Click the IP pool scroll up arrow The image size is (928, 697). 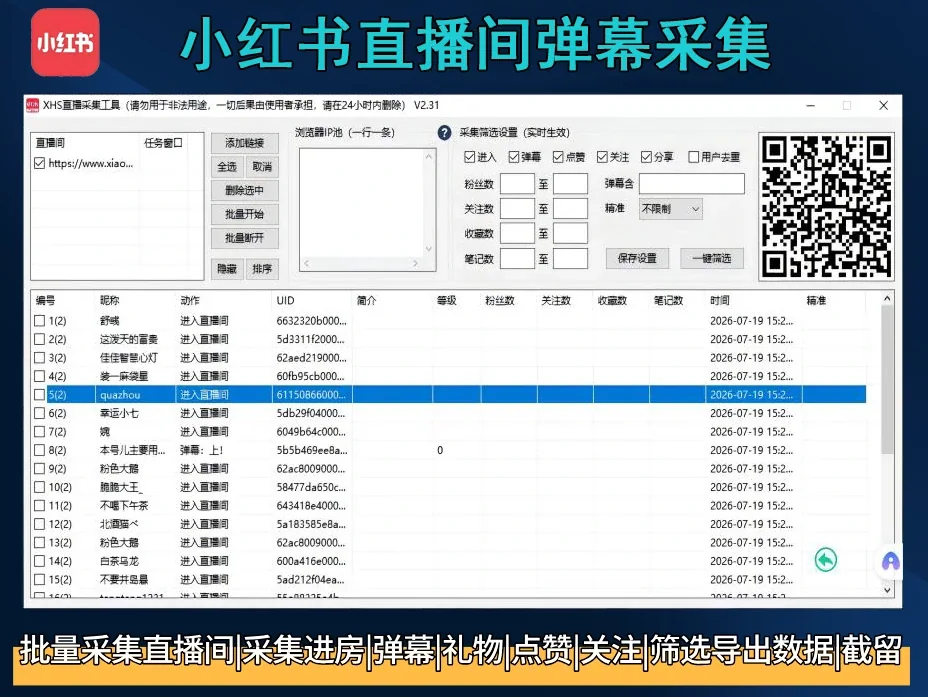429,157
